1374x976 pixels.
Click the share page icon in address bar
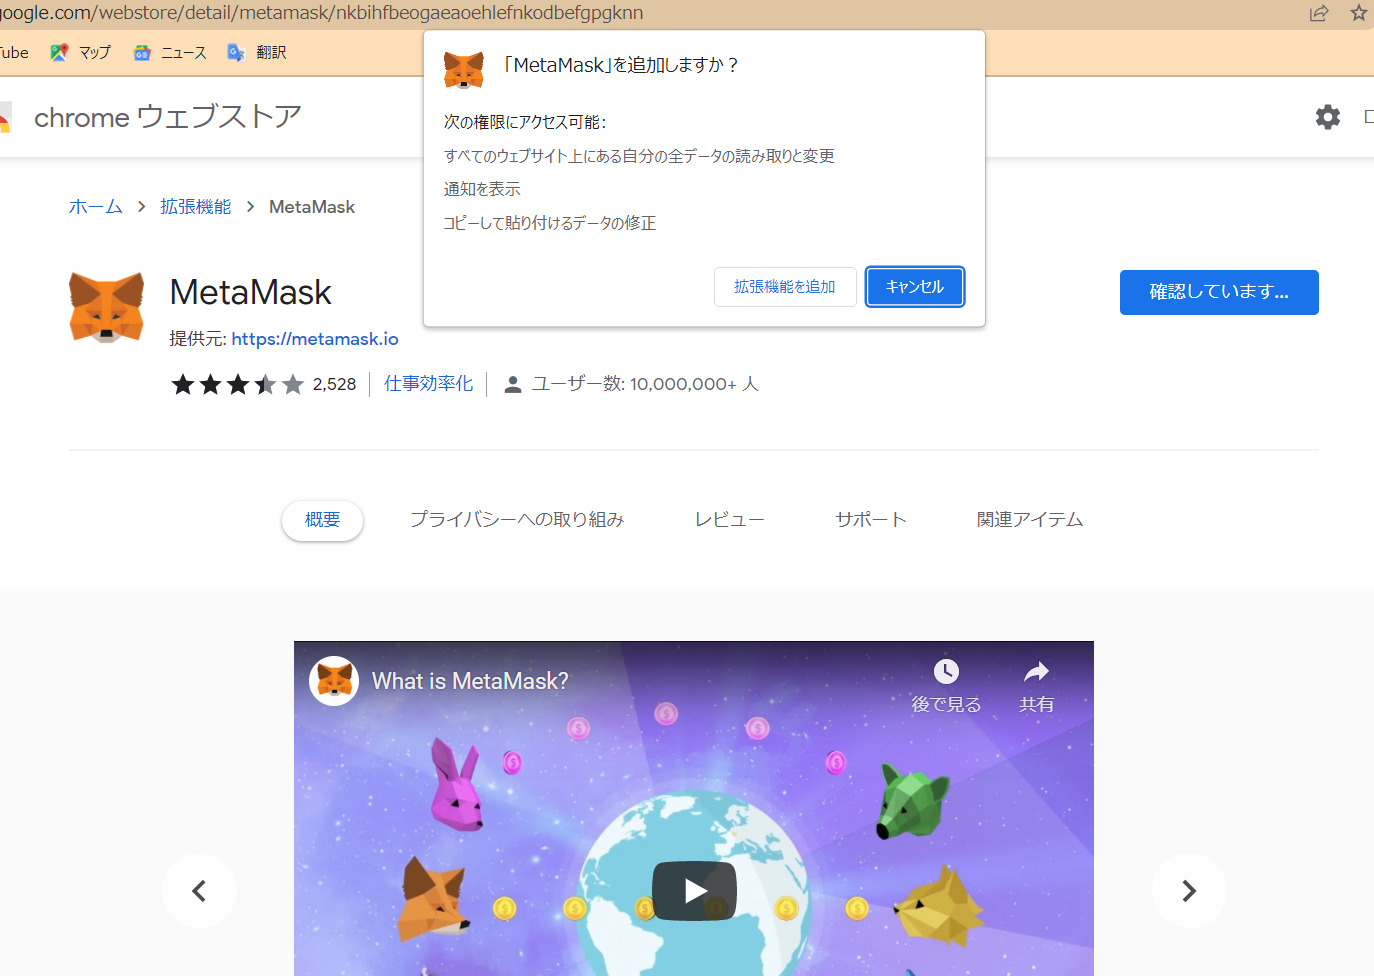click(1319, 13)
